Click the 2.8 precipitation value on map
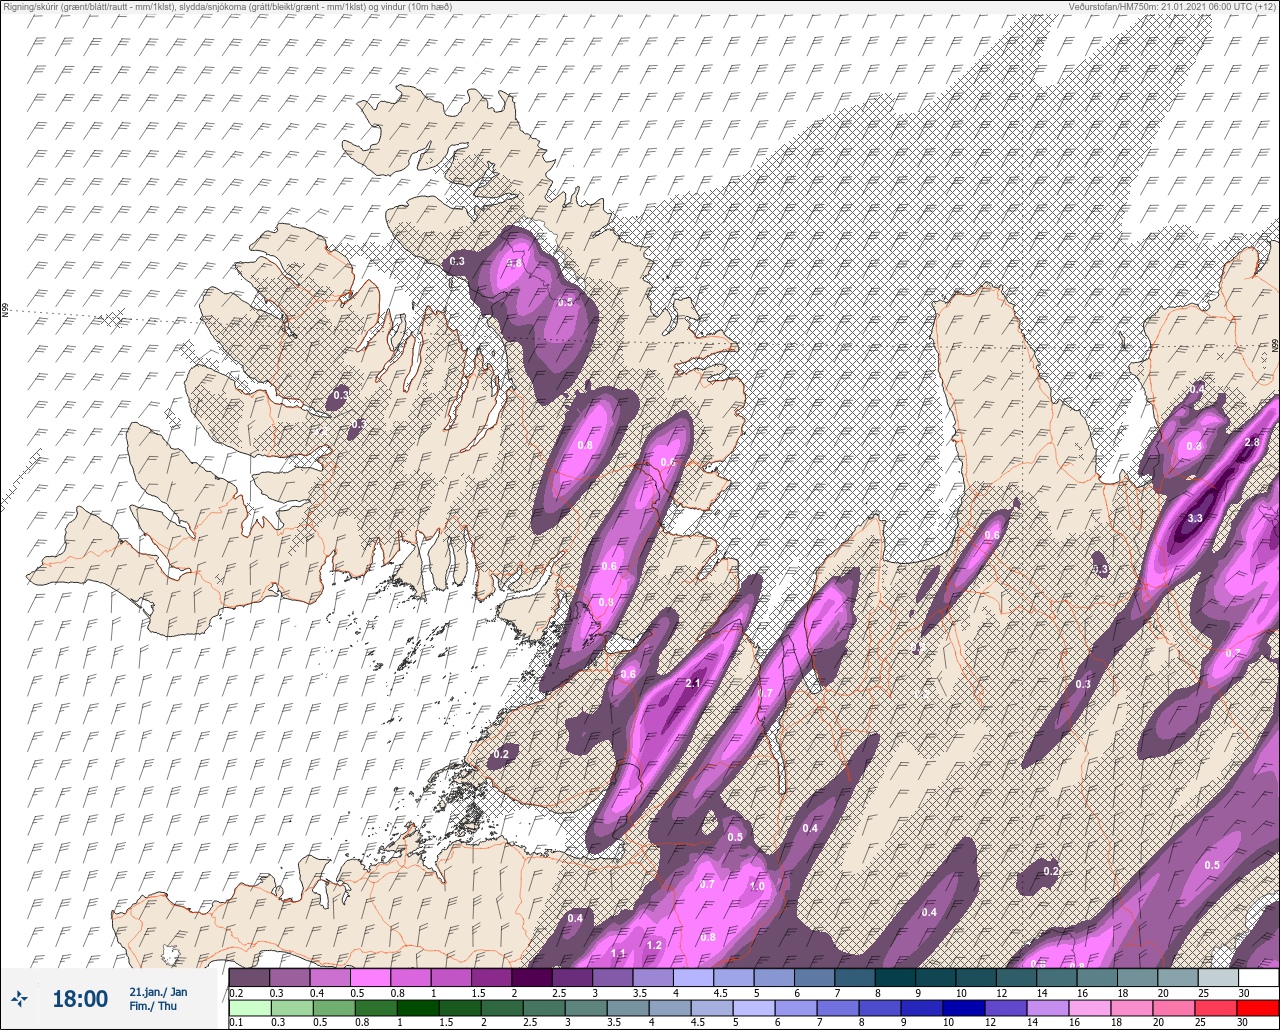 point(1251,442)
